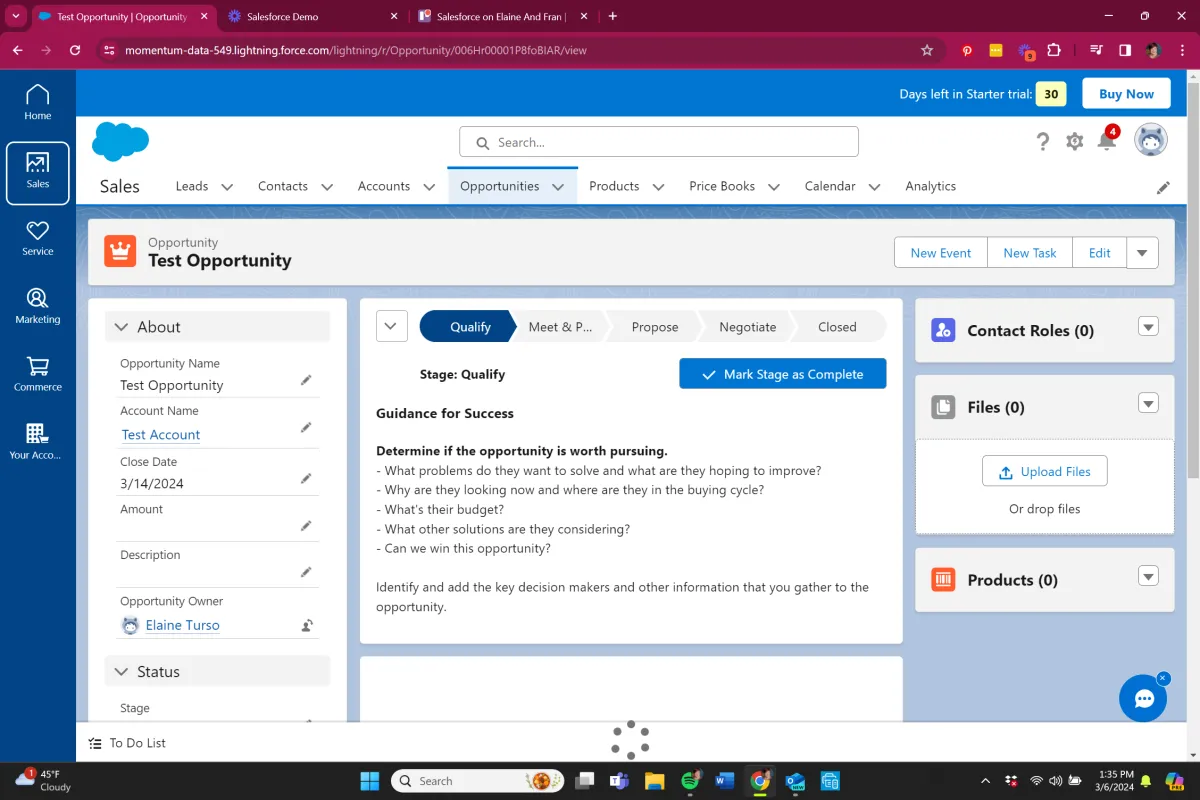The height and width of the screenshot is (800, 1200).
Task: Open the Service app icon
Action: (37, 239)
